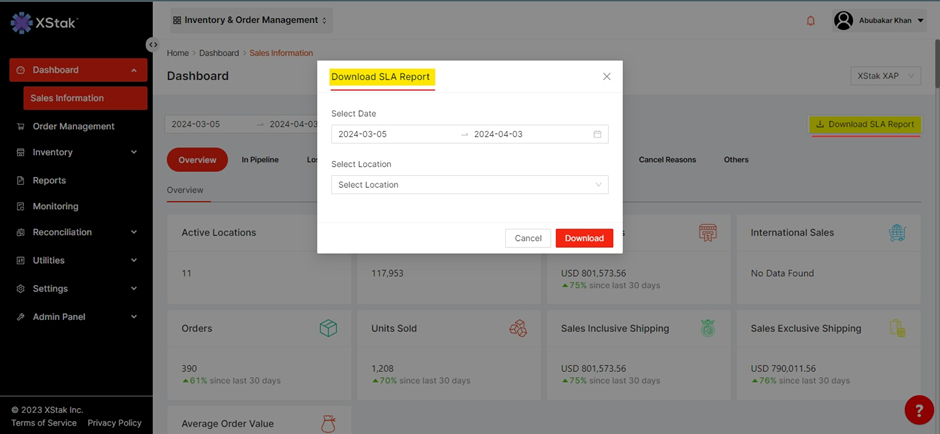Open Inventory & Order Management module selector

251,20
